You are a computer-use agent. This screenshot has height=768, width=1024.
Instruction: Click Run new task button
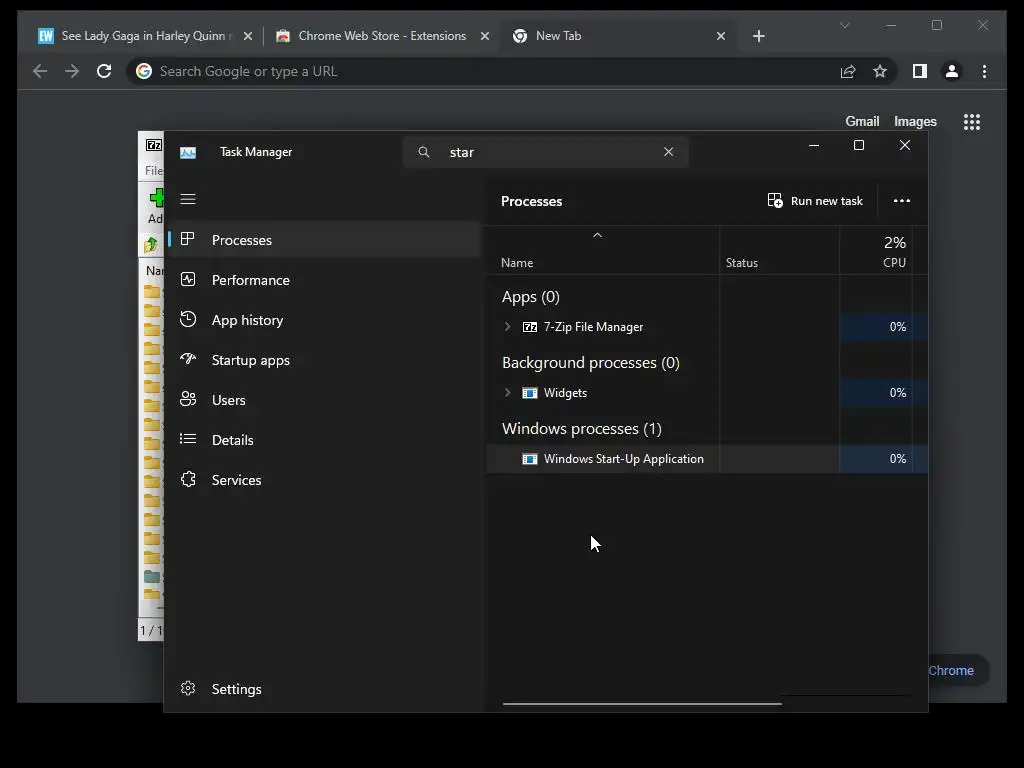point(815,200)
